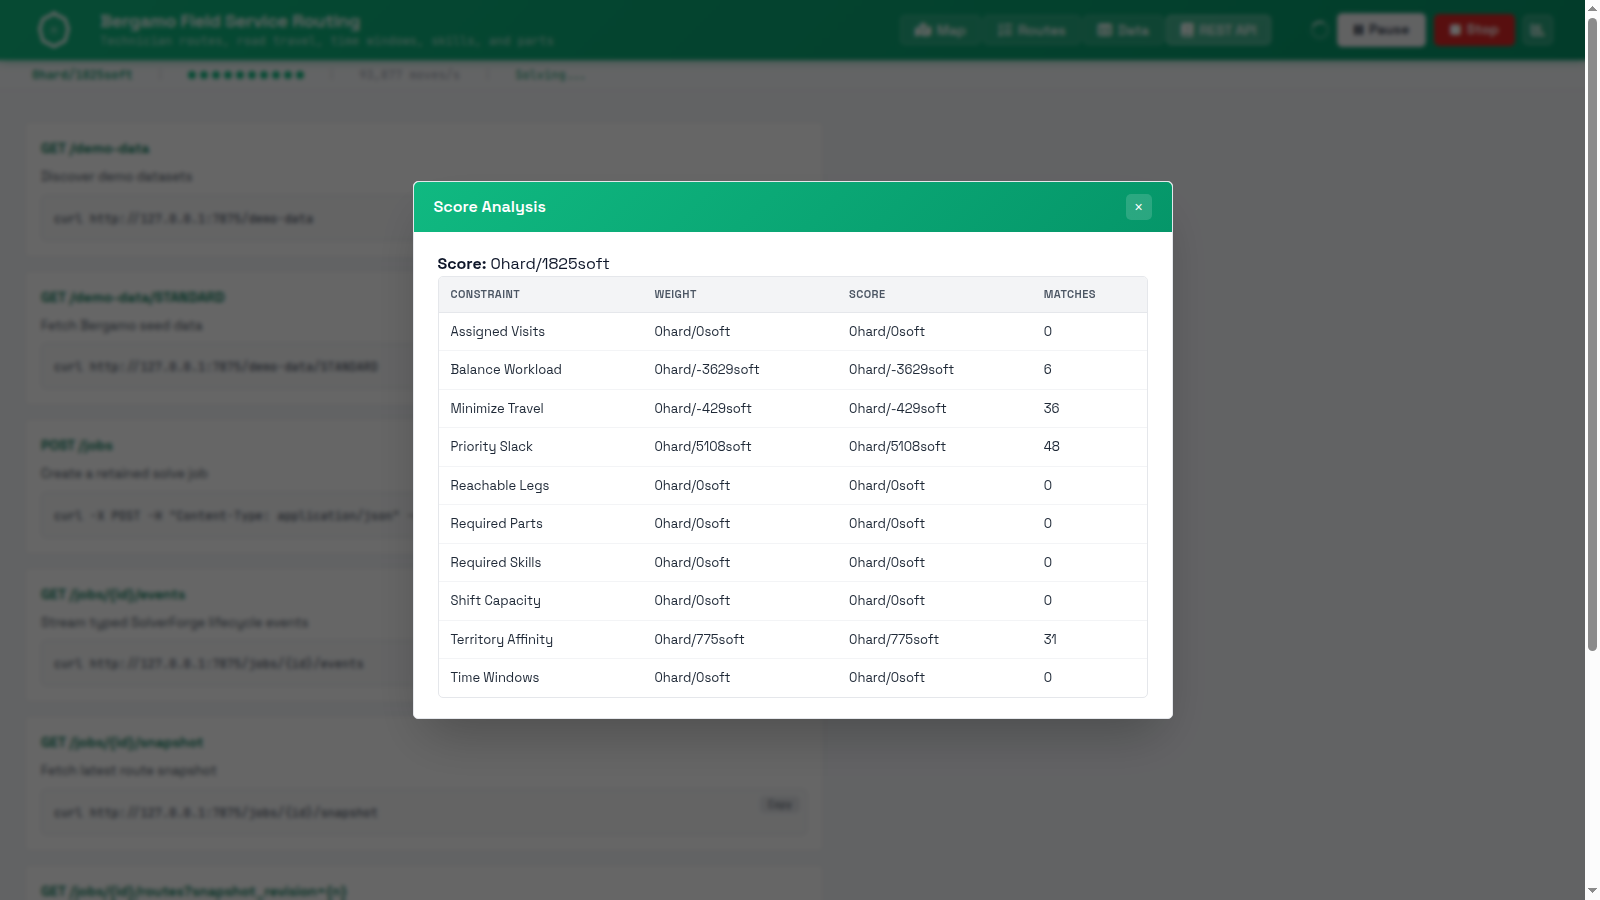Viewport: 1600px width, 900px height.
Task: Stop the solver with red button
Action: click(x=1474, y=30)
